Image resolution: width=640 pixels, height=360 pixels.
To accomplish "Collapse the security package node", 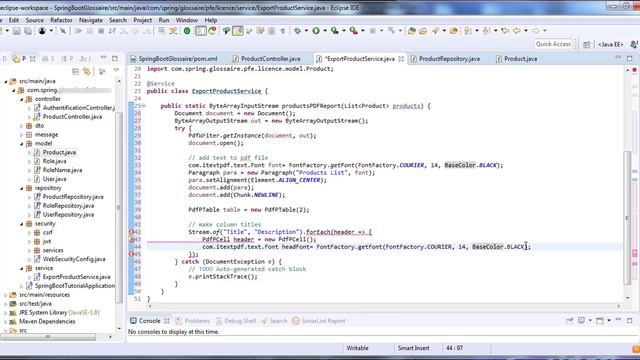I will click(x=22, y=224).
